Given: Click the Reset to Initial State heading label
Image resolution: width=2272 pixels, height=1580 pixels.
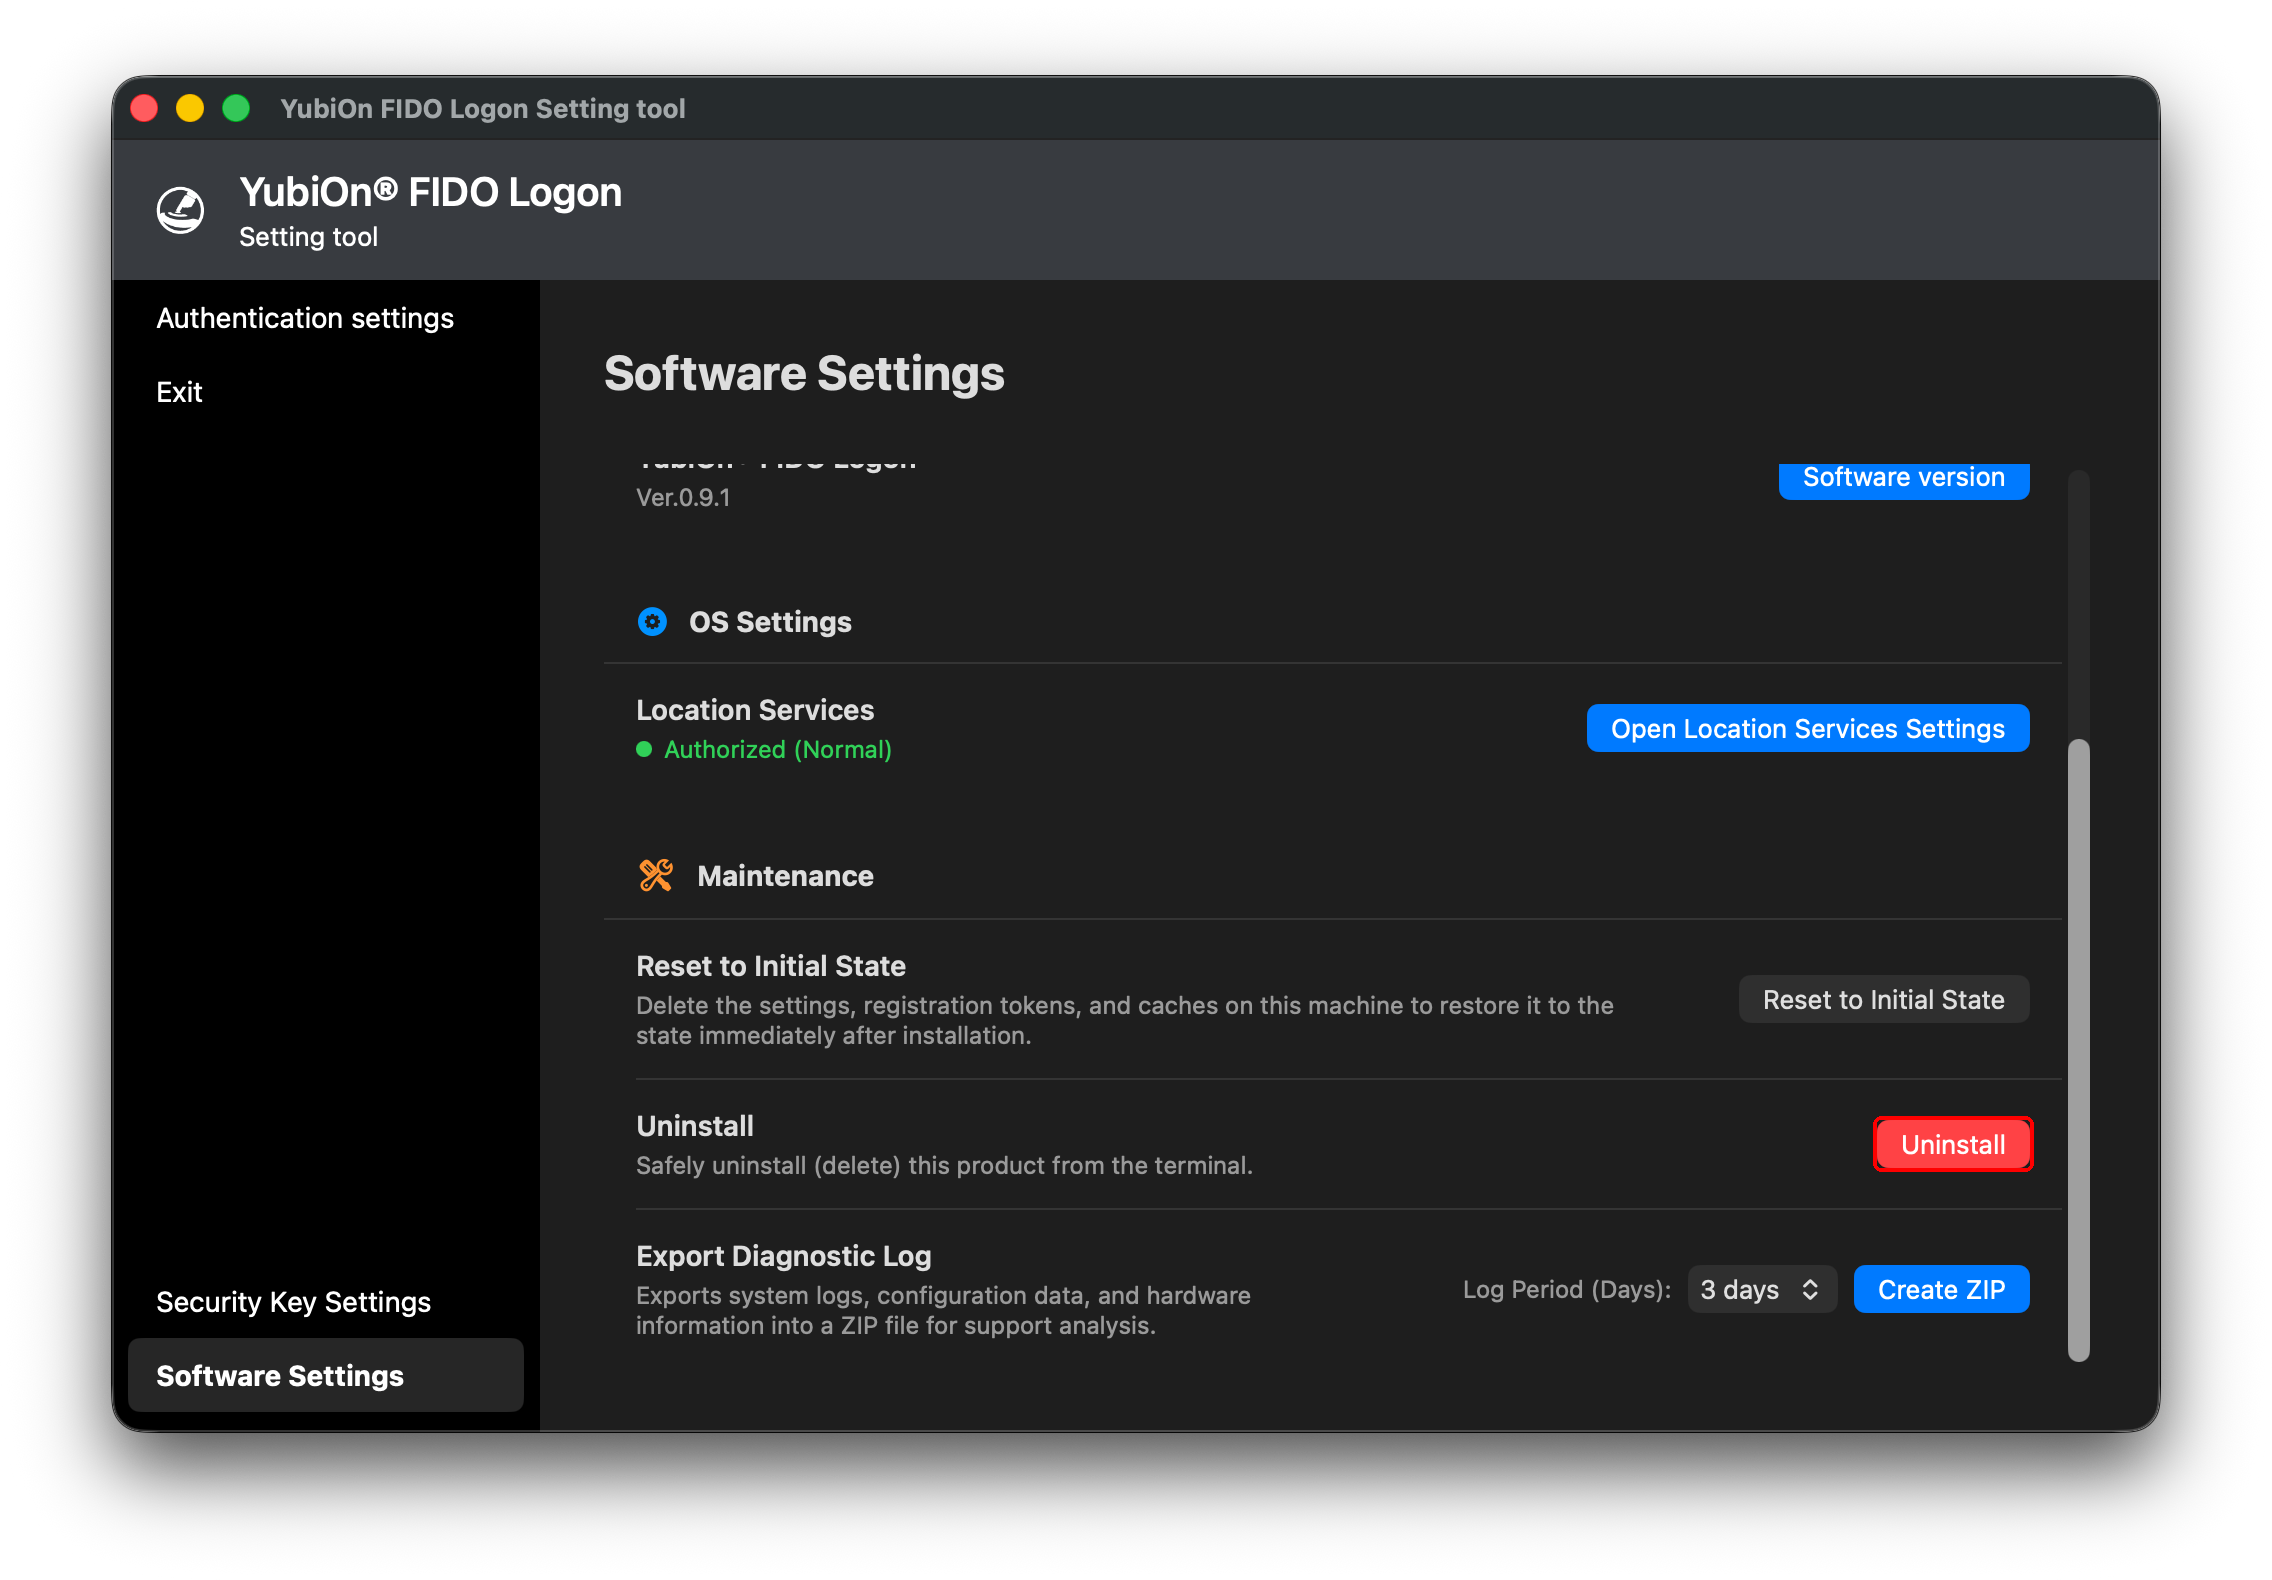Looking at the screenshot, I should click(771, 966).
